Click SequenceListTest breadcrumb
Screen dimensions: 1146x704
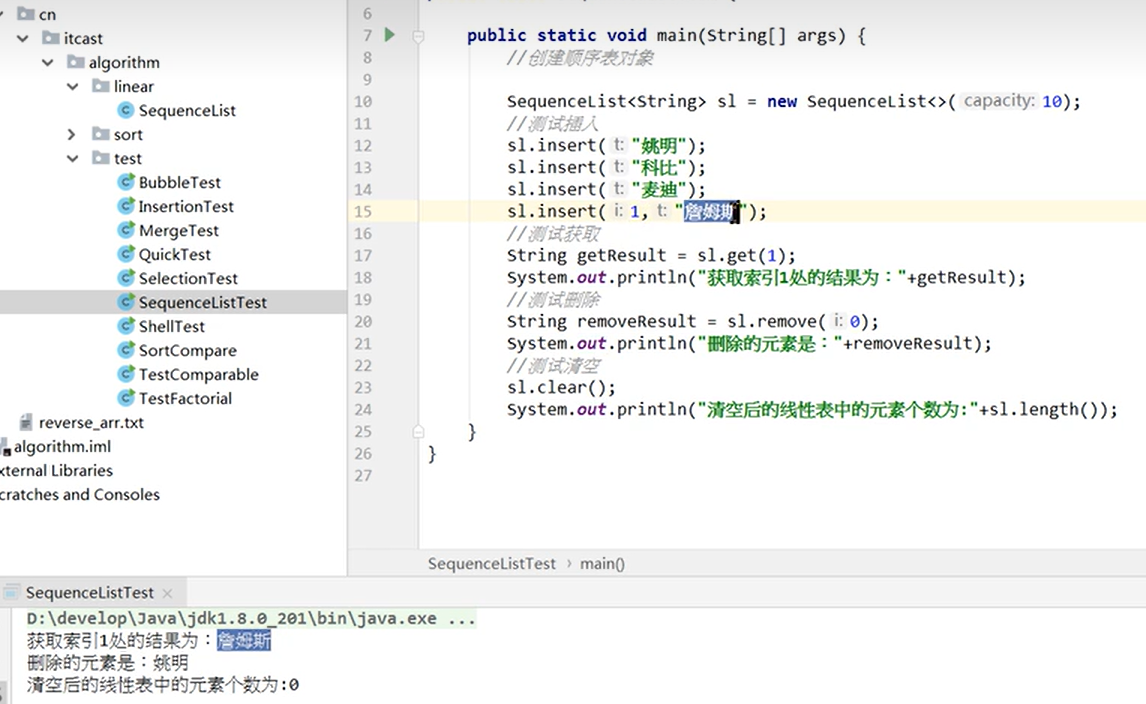(x=492, y=564)
